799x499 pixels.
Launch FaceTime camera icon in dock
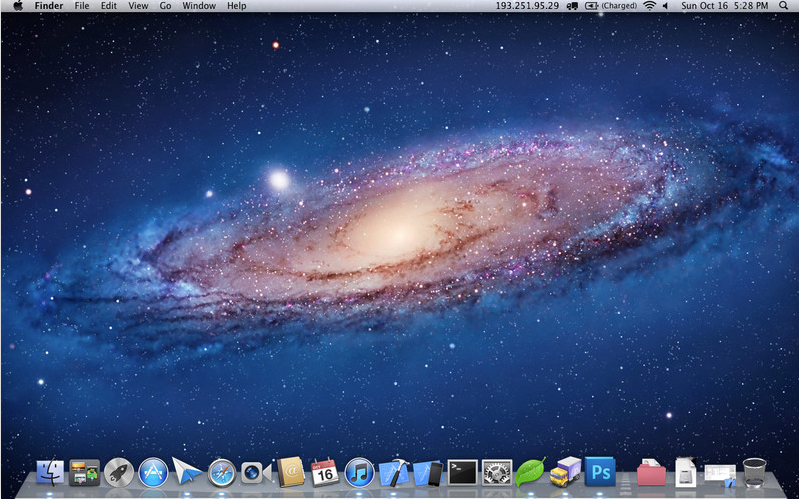click(x=256, y=472)
